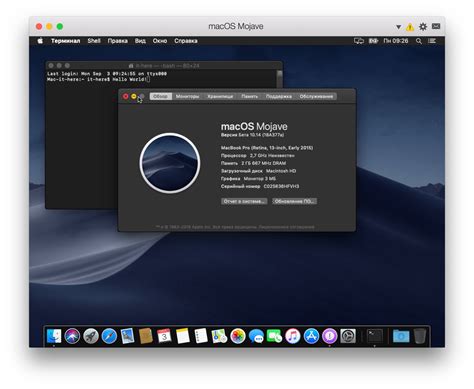
Task: Switch to the Обслуживание tab
Action: [316, 96]
